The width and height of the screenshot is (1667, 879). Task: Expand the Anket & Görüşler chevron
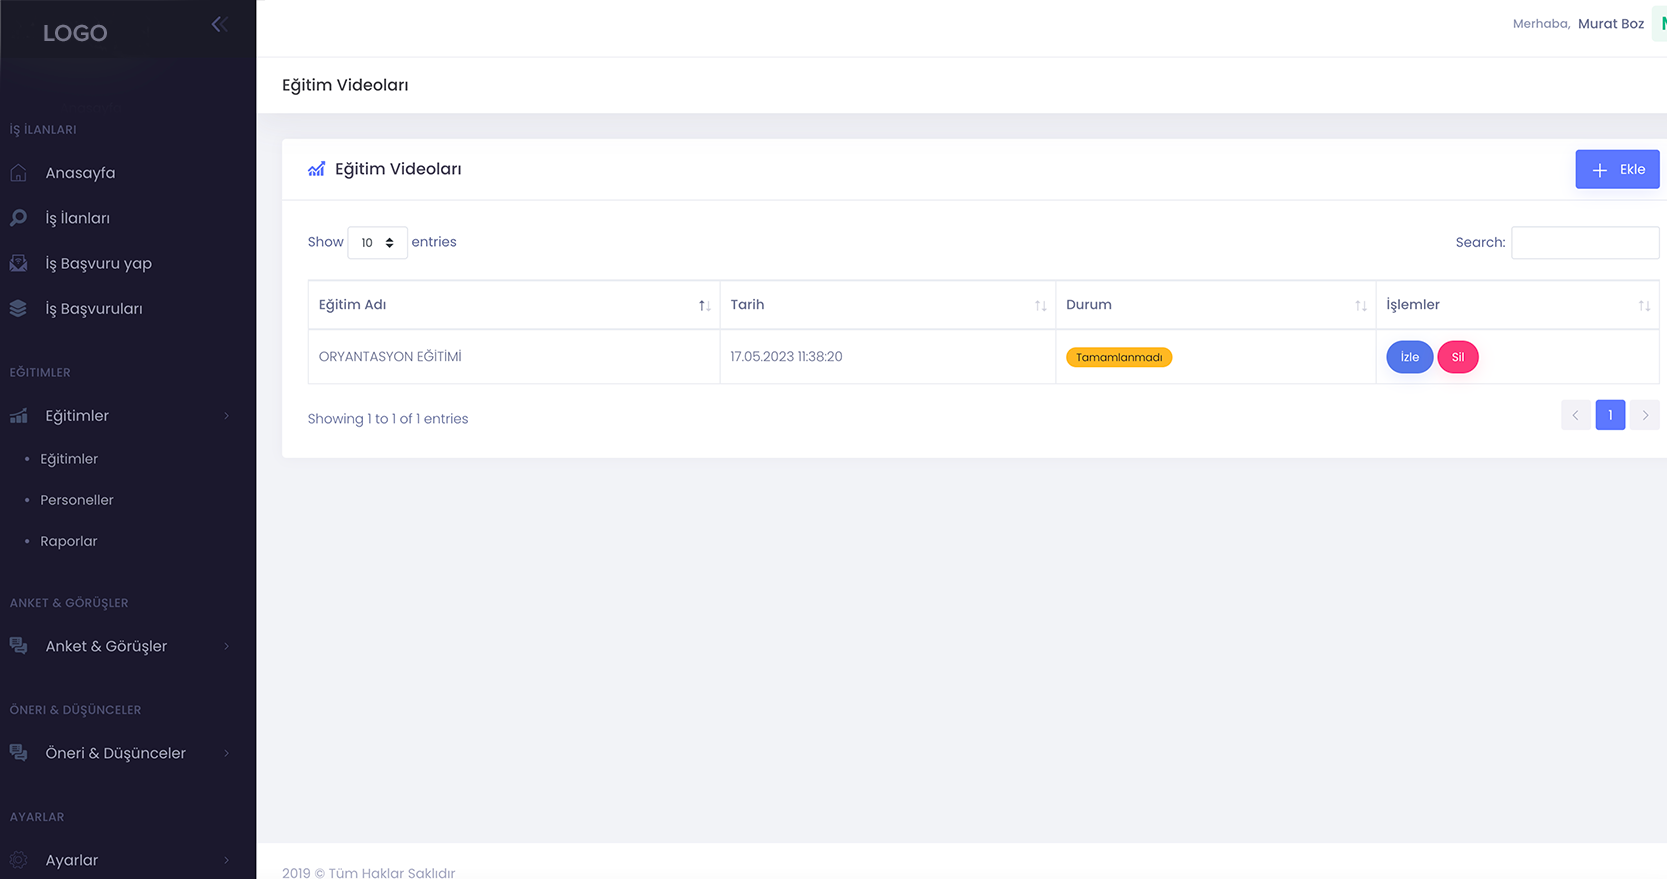pyautogui.click(x=227, y=646)
